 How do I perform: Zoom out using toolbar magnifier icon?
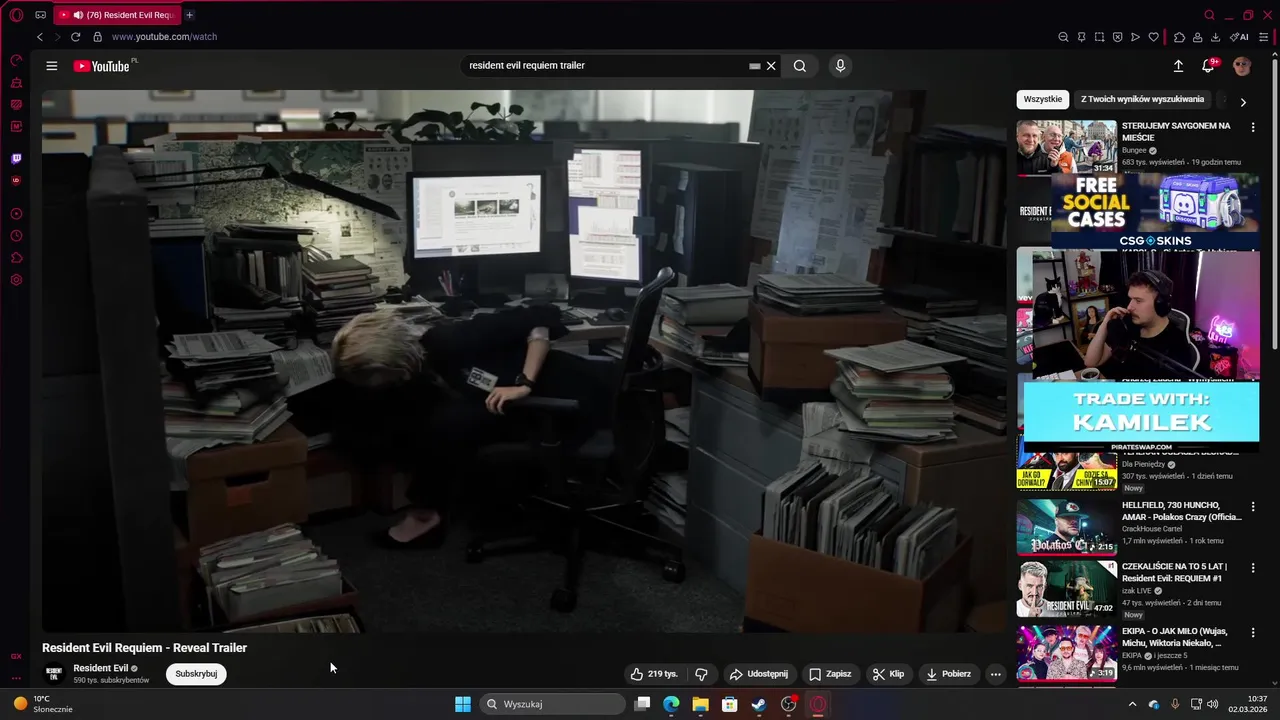[1063, 37]
